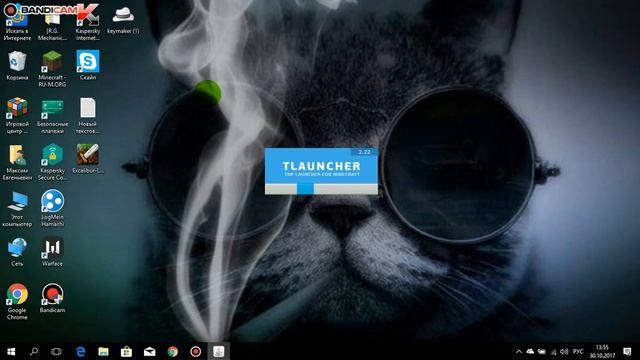Open Task View on the taskbar
The height and width of the screenshot is (360, 640).
[x=56, y=351]
